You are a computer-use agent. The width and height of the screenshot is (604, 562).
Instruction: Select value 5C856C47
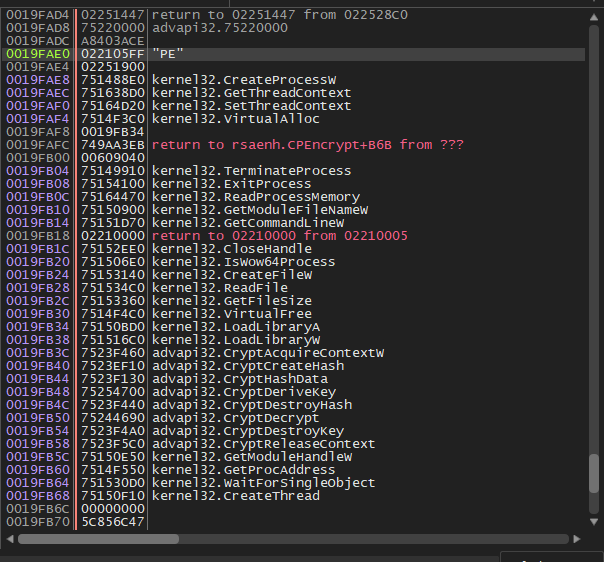tap(112, 522)
